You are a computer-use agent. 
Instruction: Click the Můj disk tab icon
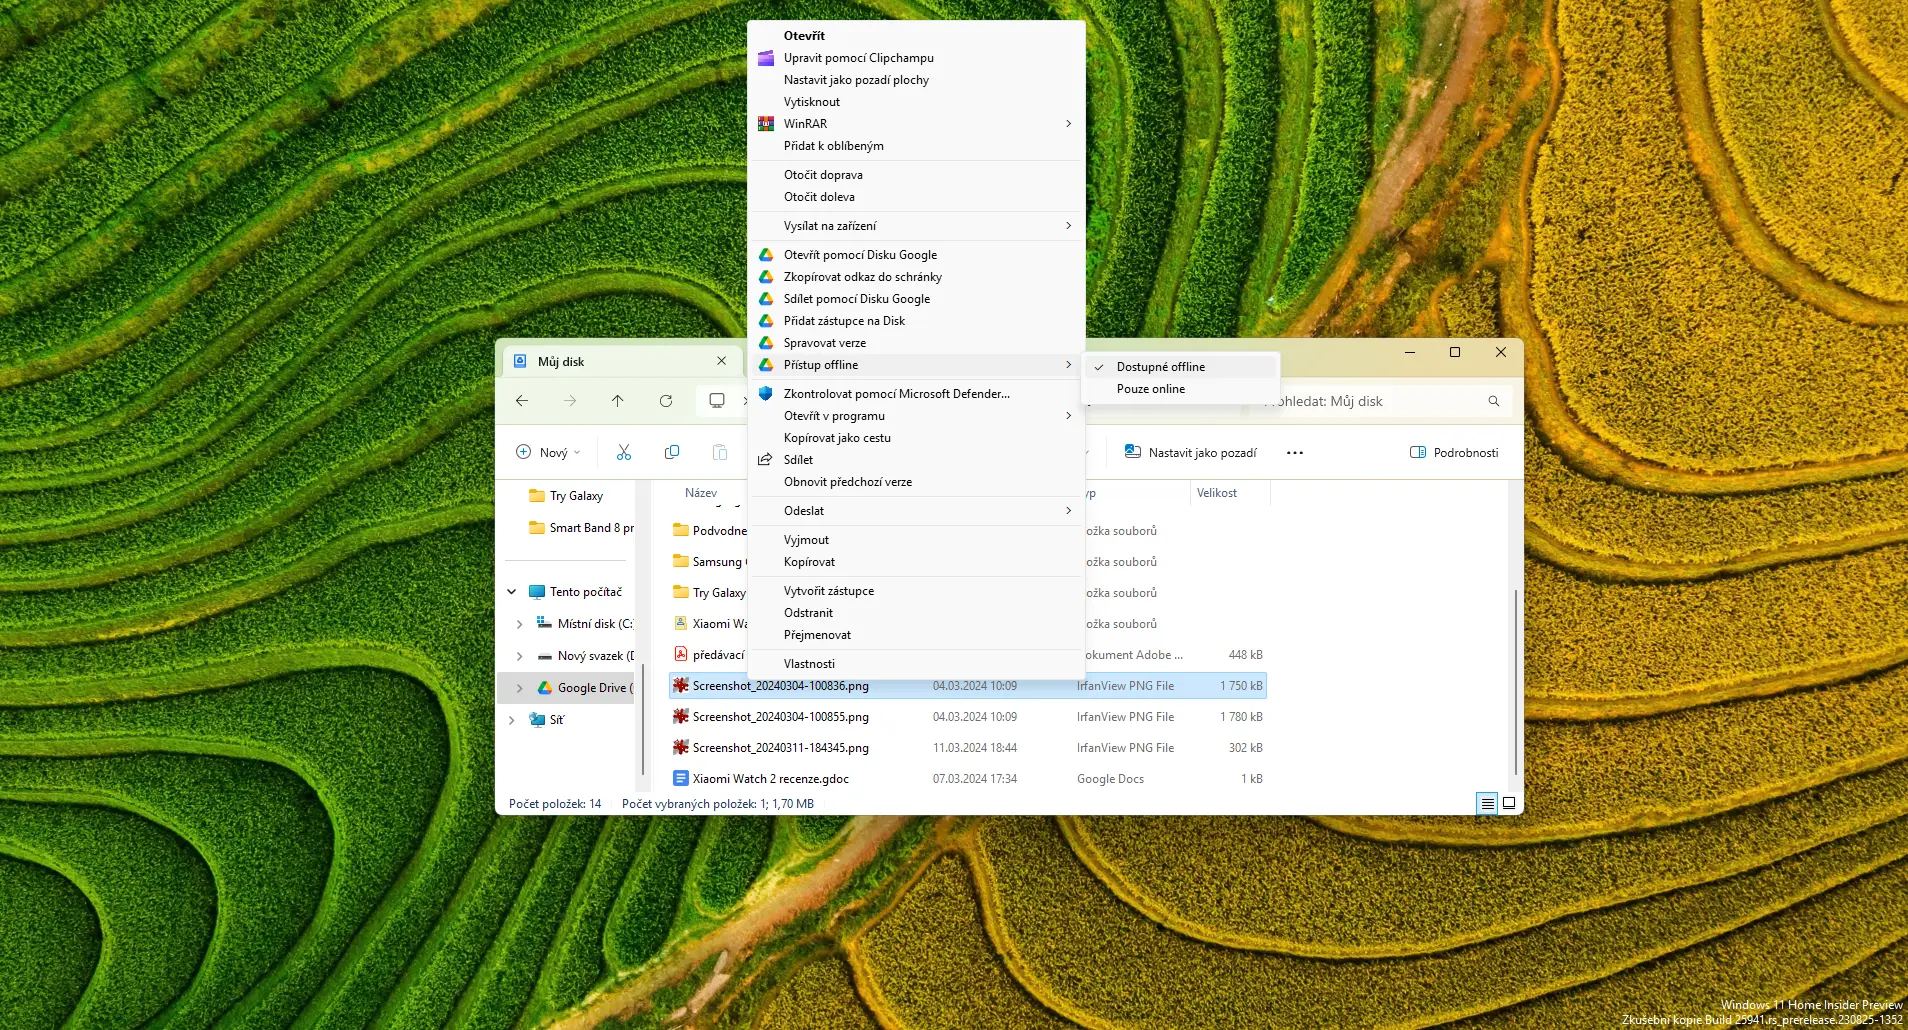(x=520, y=361)
